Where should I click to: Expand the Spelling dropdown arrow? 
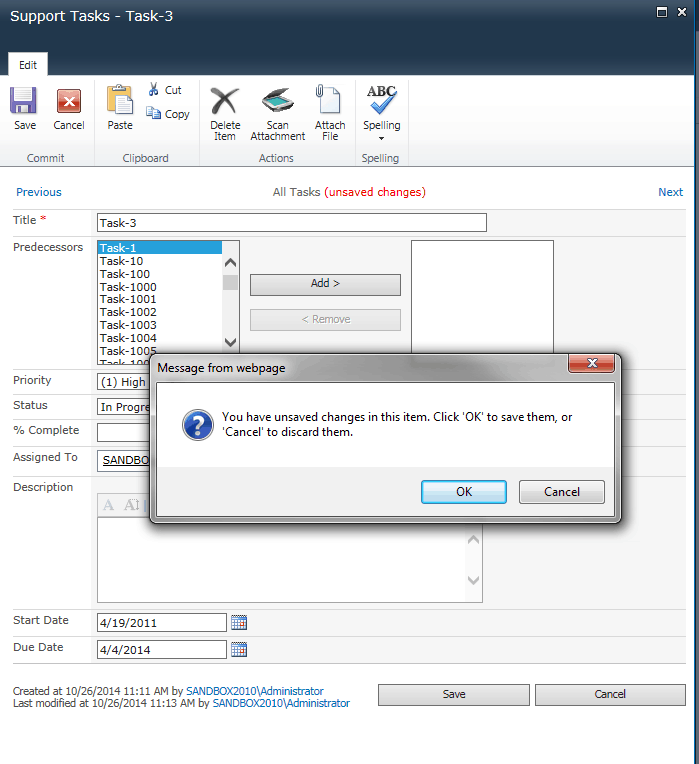click(x=381, y=138)
